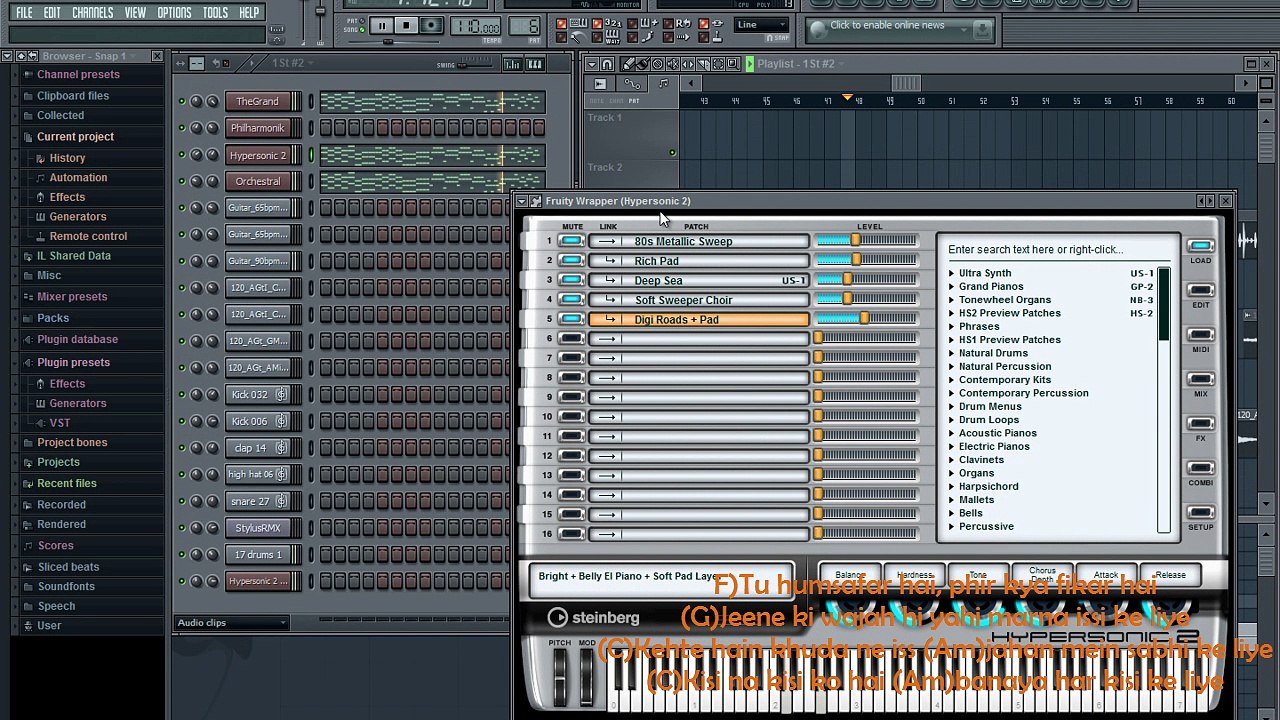Mute the Digi Roads + Pad slot

point(571,319)
